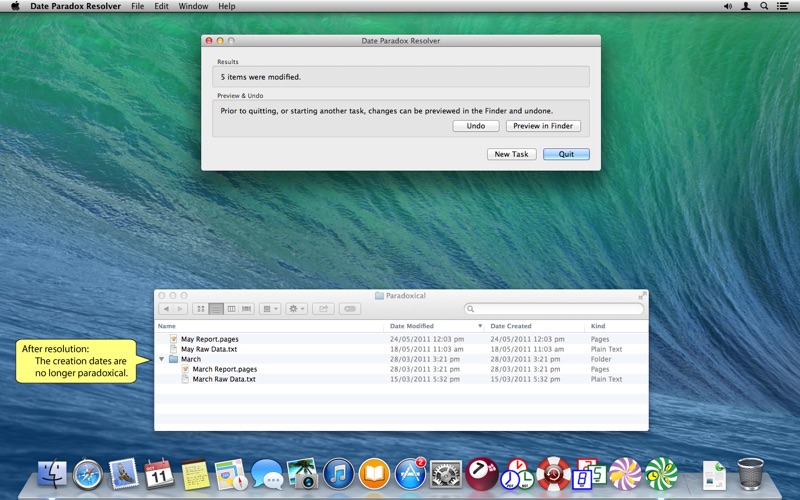Open the digit-tiles app icon in Dock
This screenshot has width=800, height=500.
[x=589, y=474]
